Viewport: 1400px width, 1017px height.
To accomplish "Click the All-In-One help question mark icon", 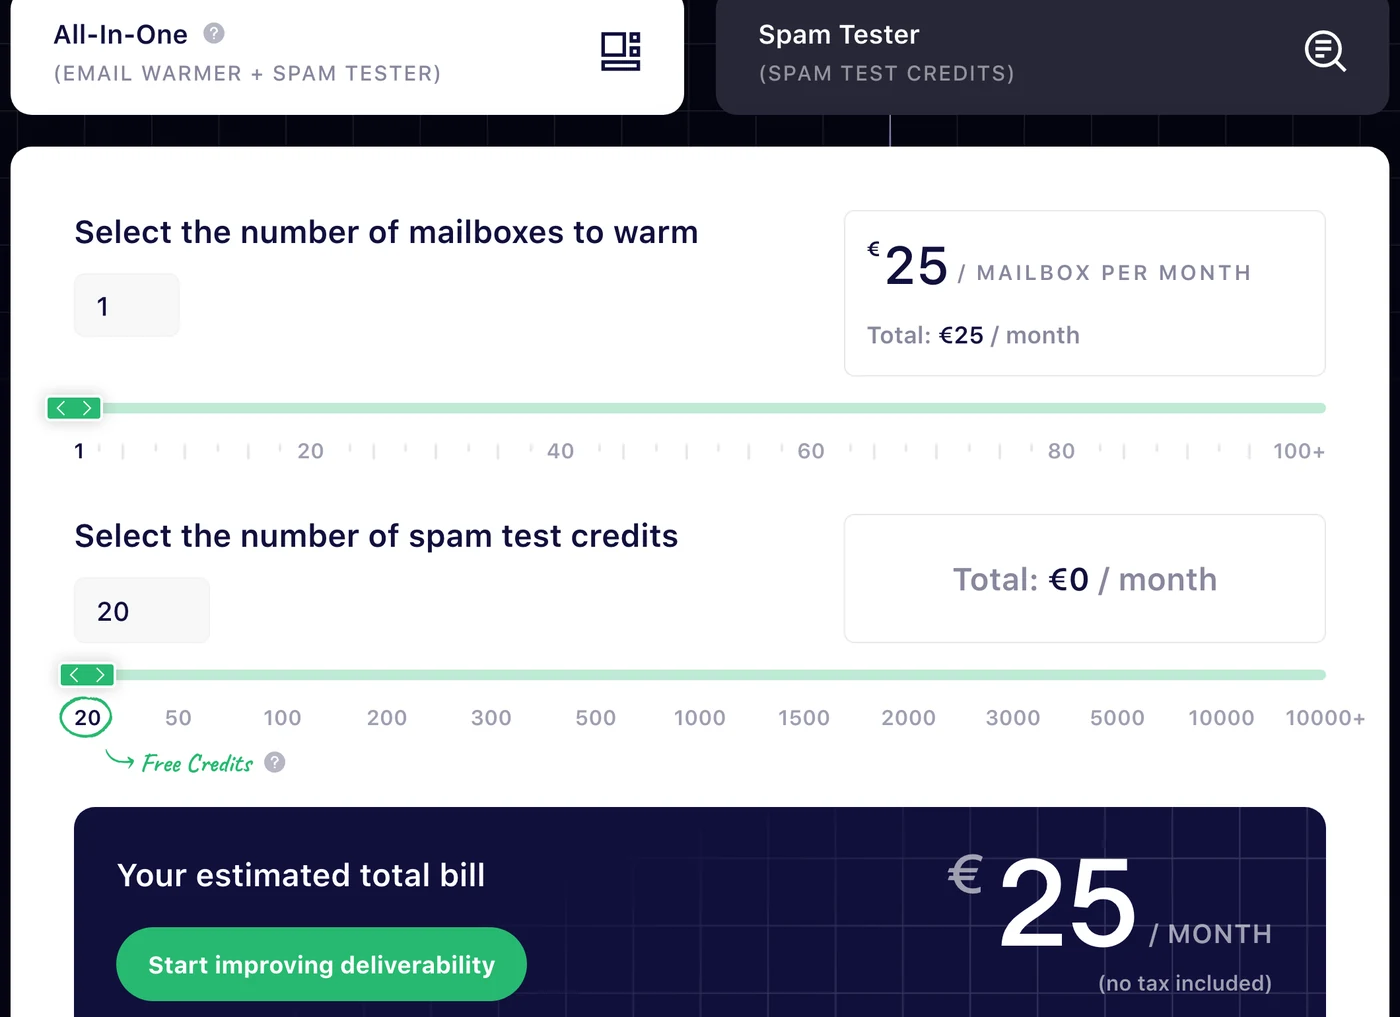I will point(214,33).
